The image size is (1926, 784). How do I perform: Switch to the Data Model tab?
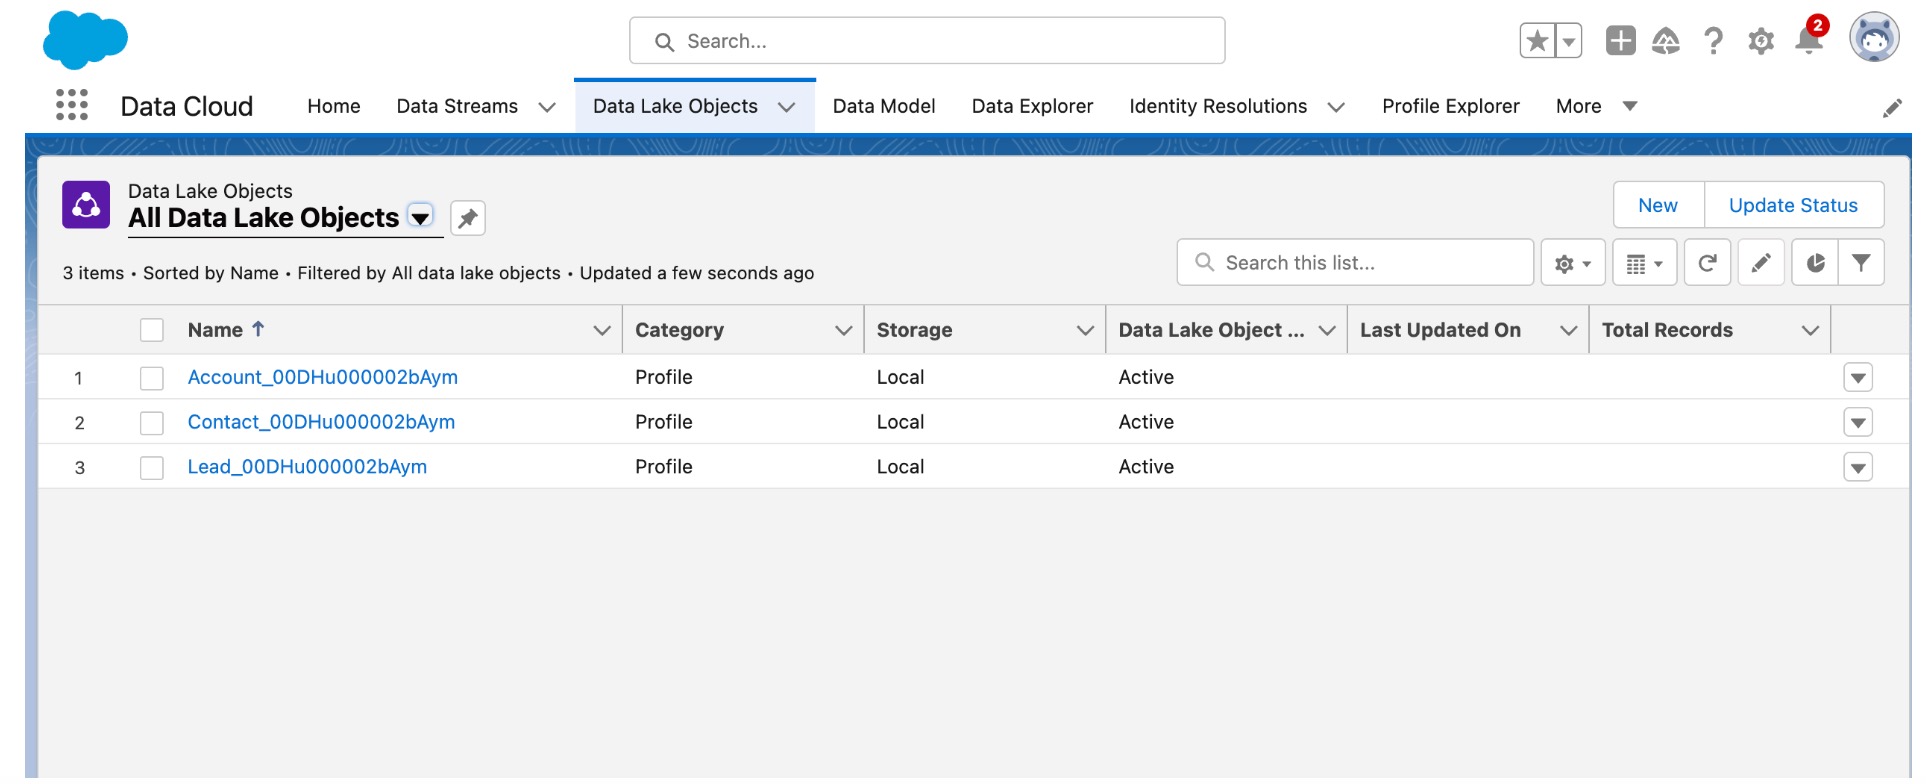(884, 106)
